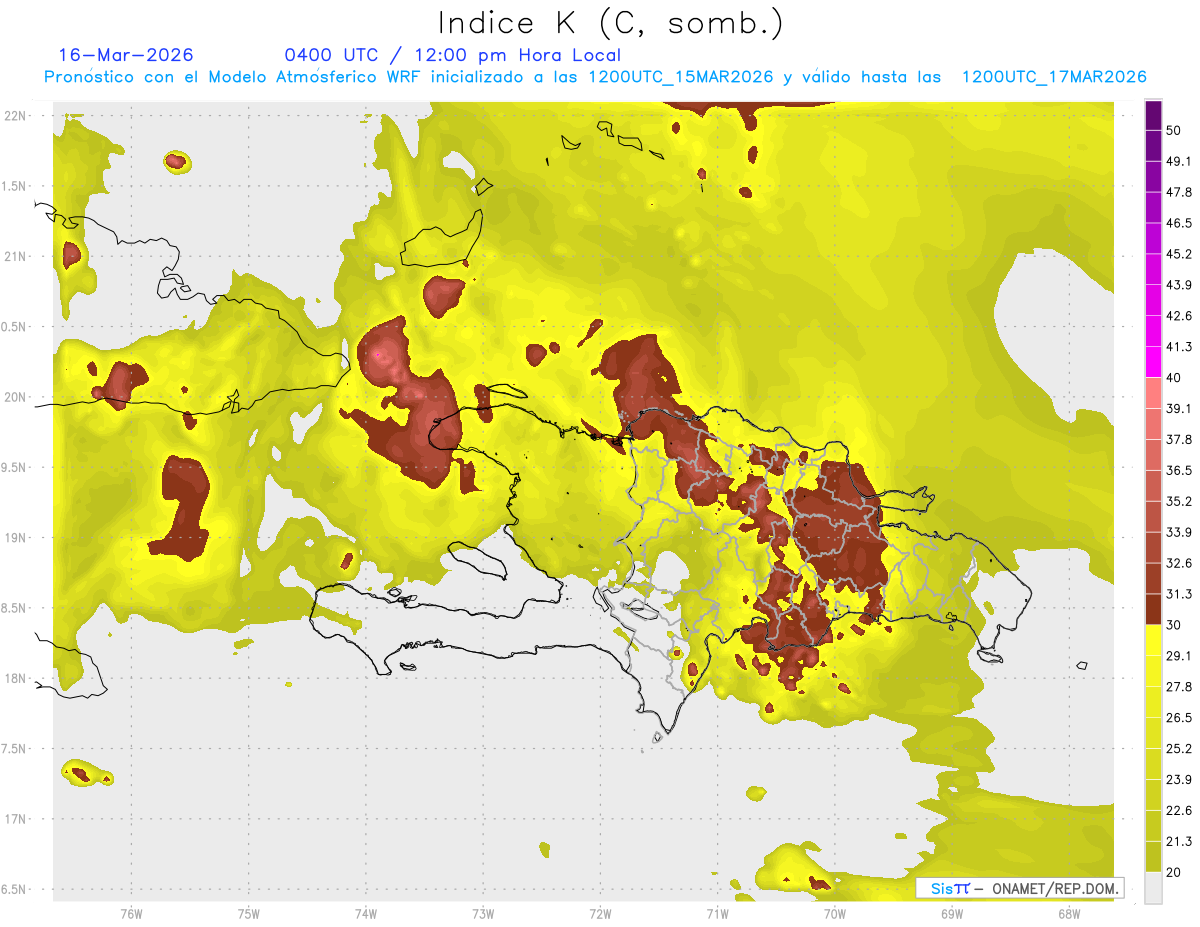Pick the gray swatch at the colorbar bottom
Image resolution: width=1200 pixels, height=927 pixels.
click(x=1153, y=888)
